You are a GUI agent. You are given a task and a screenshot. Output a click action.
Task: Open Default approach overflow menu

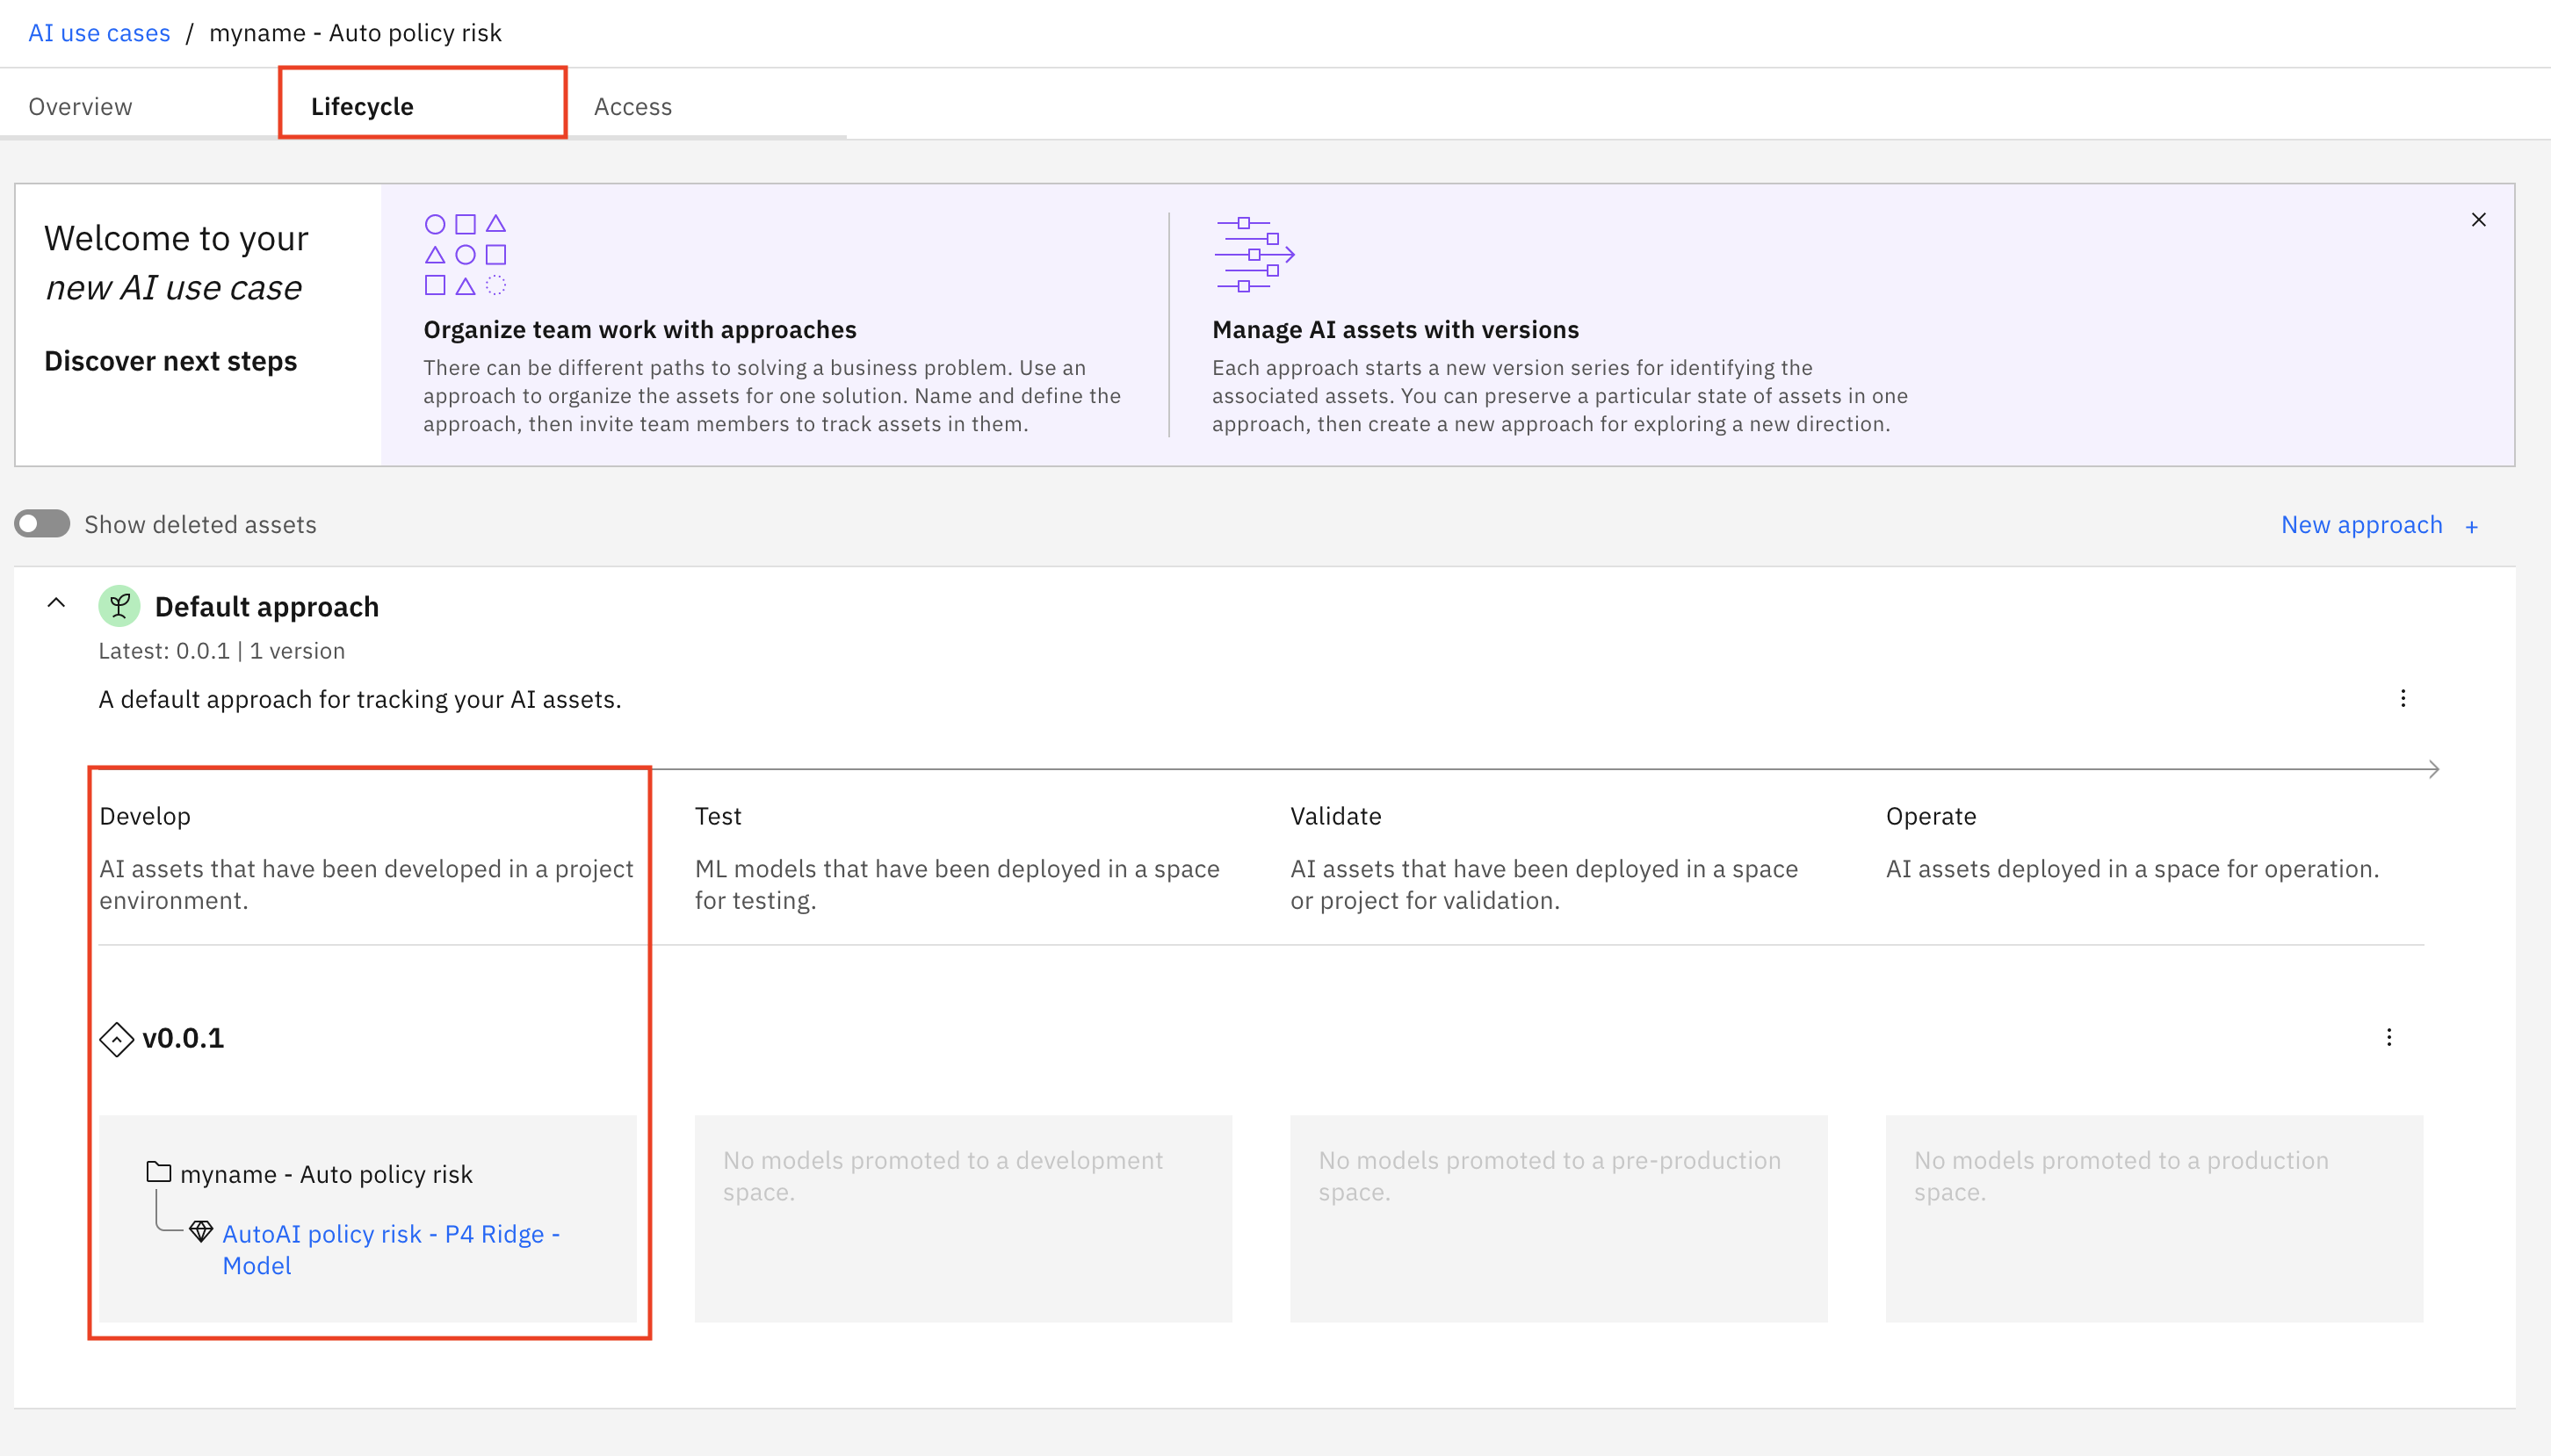point(2402,698)
